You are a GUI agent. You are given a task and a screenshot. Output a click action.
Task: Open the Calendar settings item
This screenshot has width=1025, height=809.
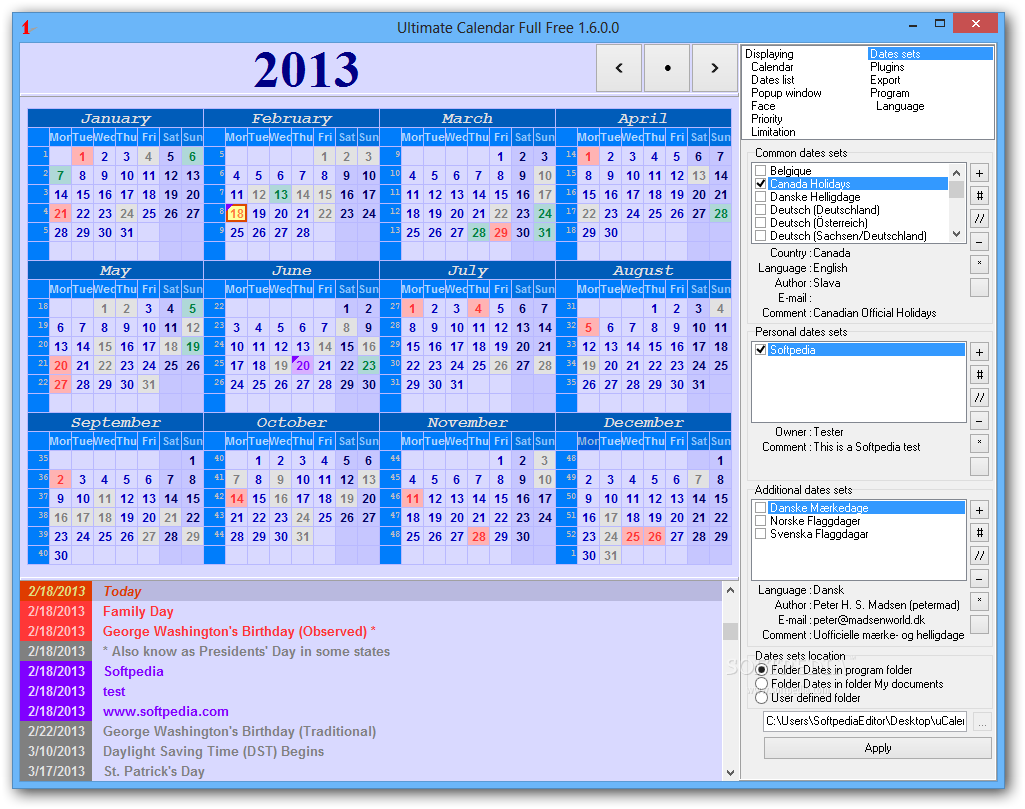pyautogui.click(x=772, y=67)
